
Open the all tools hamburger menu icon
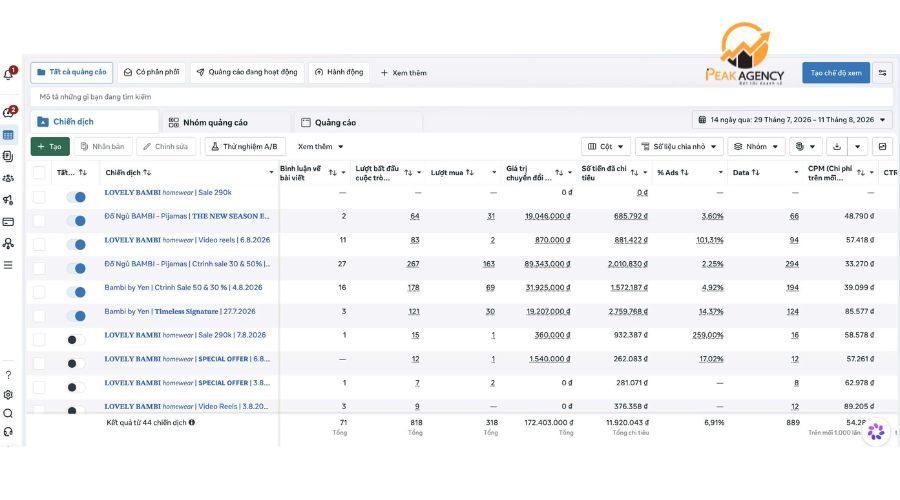coord(8,265)
